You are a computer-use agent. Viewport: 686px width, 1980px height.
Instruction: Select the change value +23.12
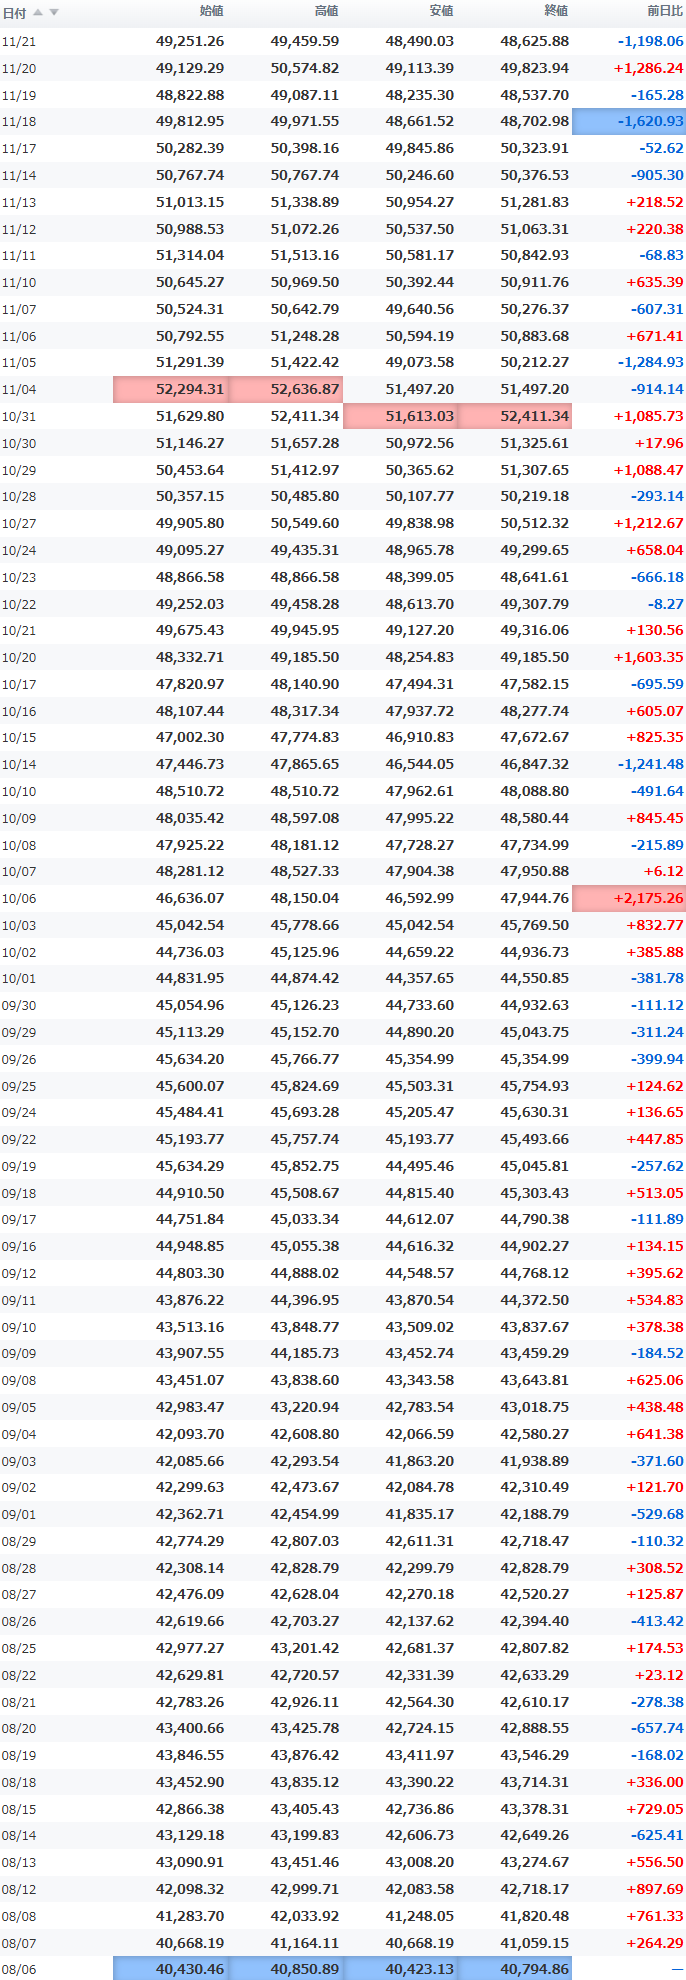[x=660, y=1676]
